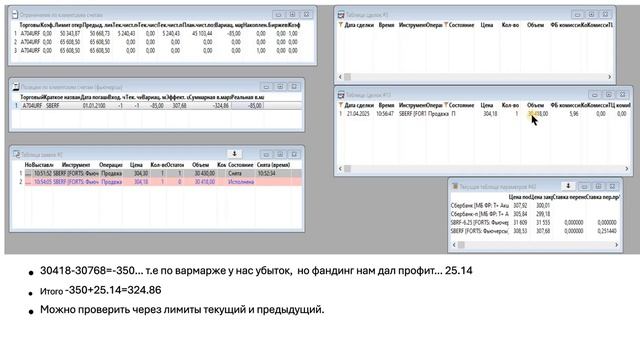Close the Ограничения по клиентским счетам window

point(306,14)
